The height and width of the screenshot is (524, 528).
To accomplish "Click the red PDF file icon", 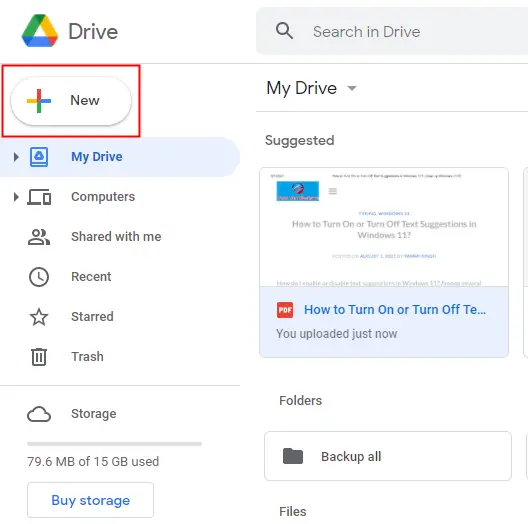I will pyautogui.click(x=285, y=310).
